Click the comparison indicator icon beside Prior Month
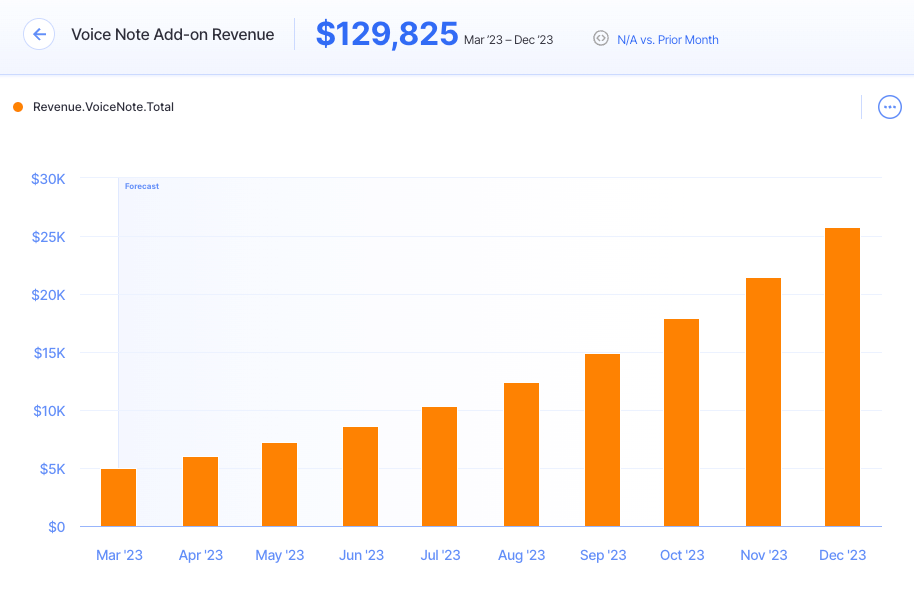 coord(600,39)
